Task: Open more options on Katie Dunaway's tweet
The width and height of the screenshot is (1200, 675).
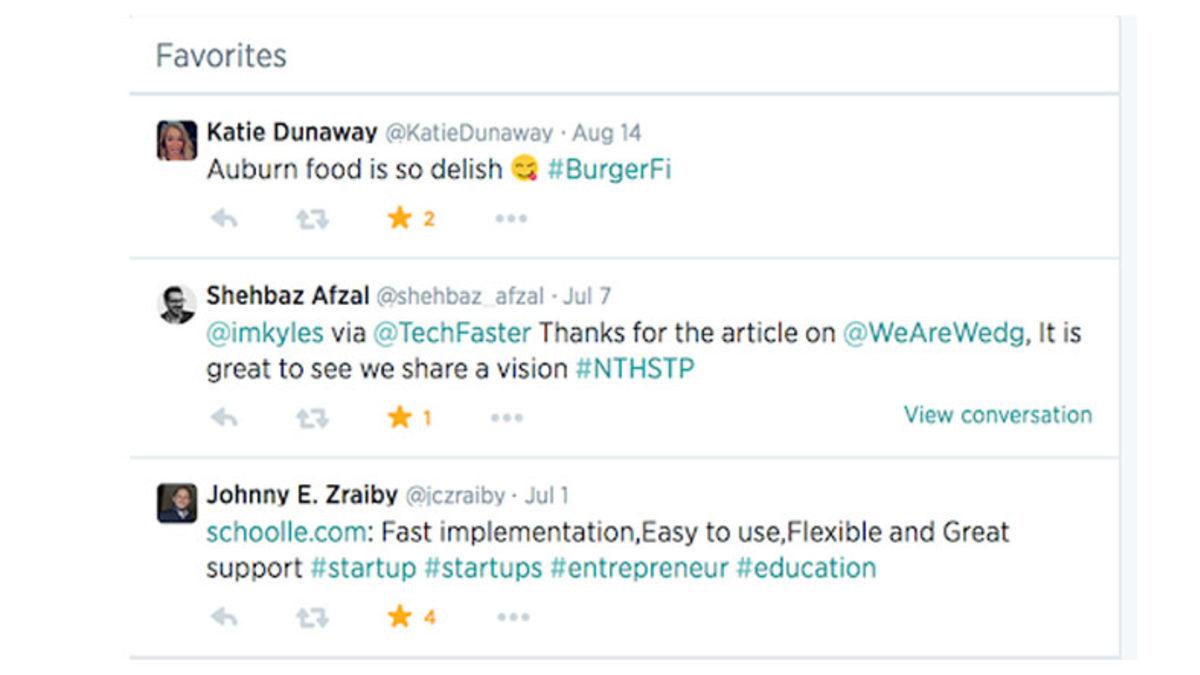Action: point(511,219)
